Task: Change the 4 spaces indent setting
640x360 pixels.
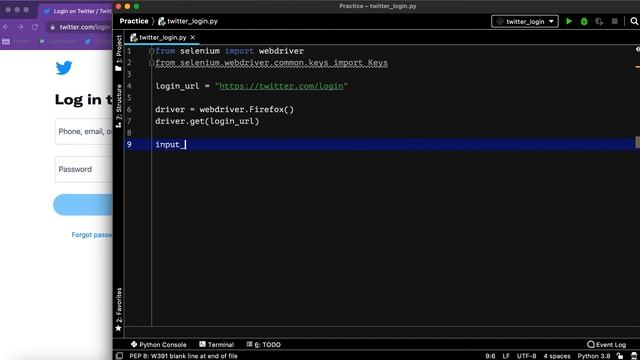Action: (x=557, y=356)
